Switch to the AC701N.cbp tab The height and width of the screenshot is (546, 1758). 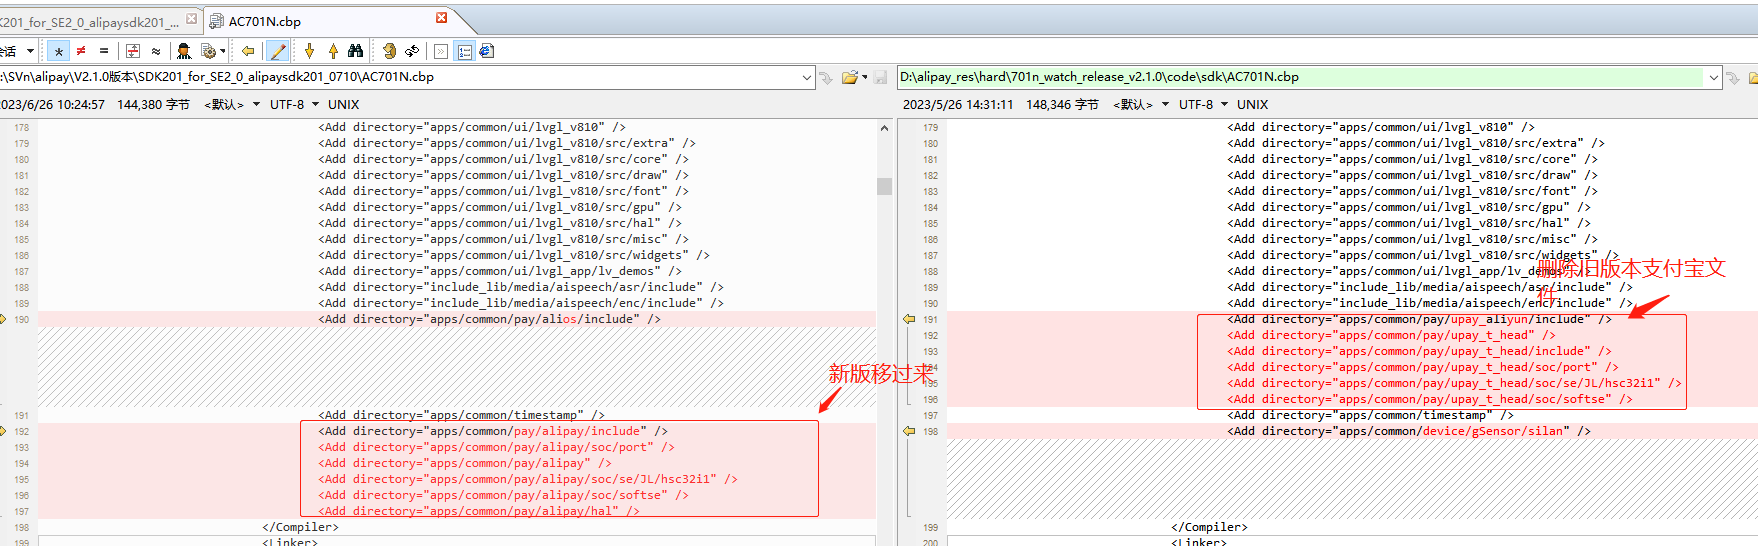tap(264, 21)
